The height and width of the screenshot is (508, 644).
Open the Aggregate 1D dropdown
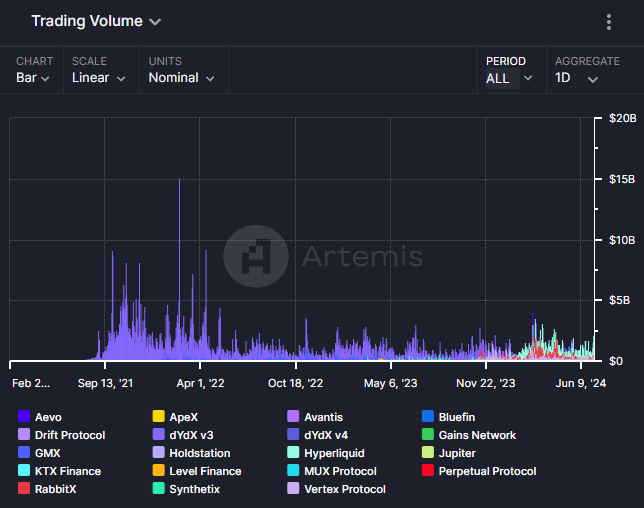(576, 78)
